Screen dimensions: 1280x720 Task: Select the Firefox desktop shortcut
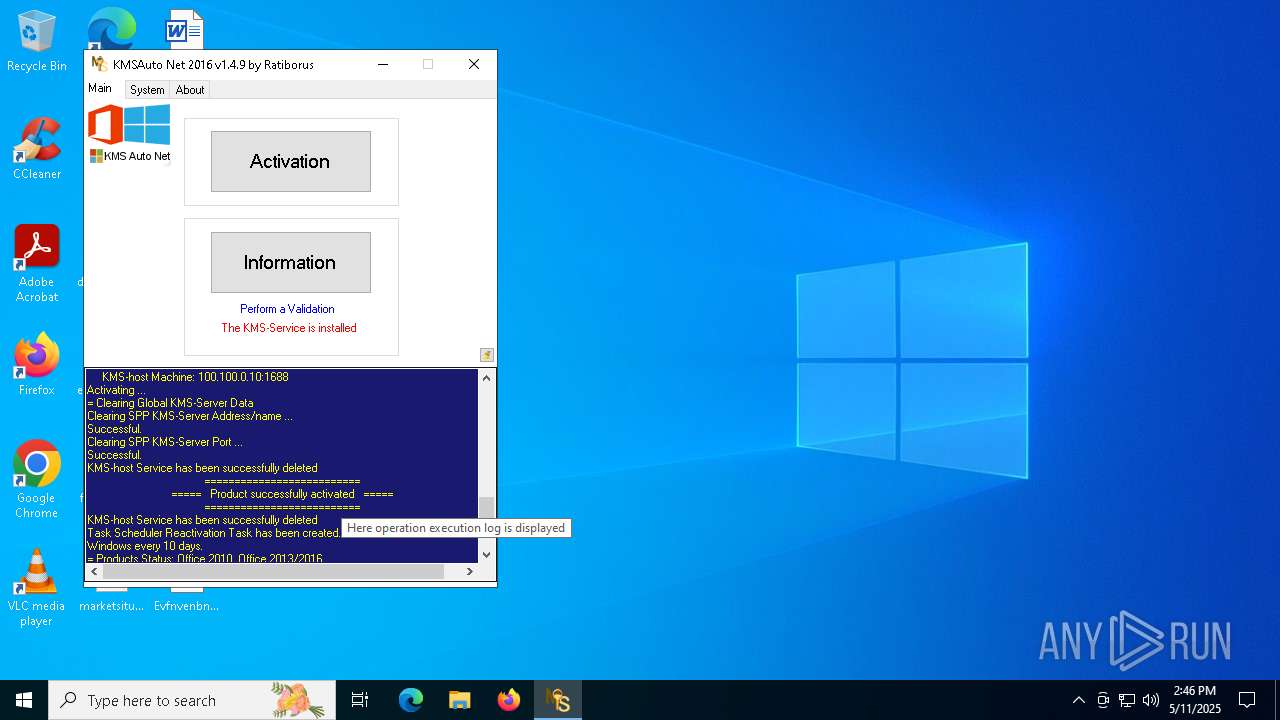(37, 364)
